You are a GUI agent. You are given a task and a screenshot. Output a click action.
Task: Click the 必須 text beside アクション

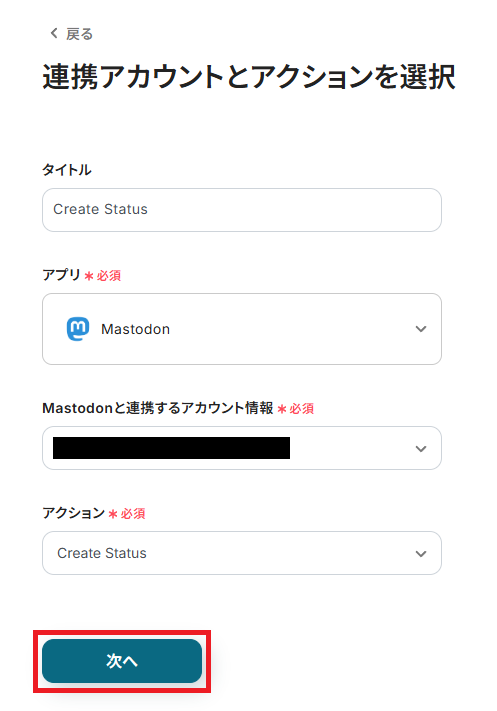point(133,514)
